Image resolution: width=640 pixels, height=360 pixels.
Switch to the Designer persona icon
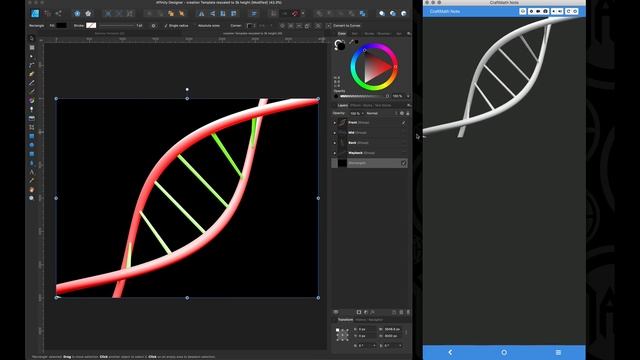pyautogui.click(x=35, y=13)
